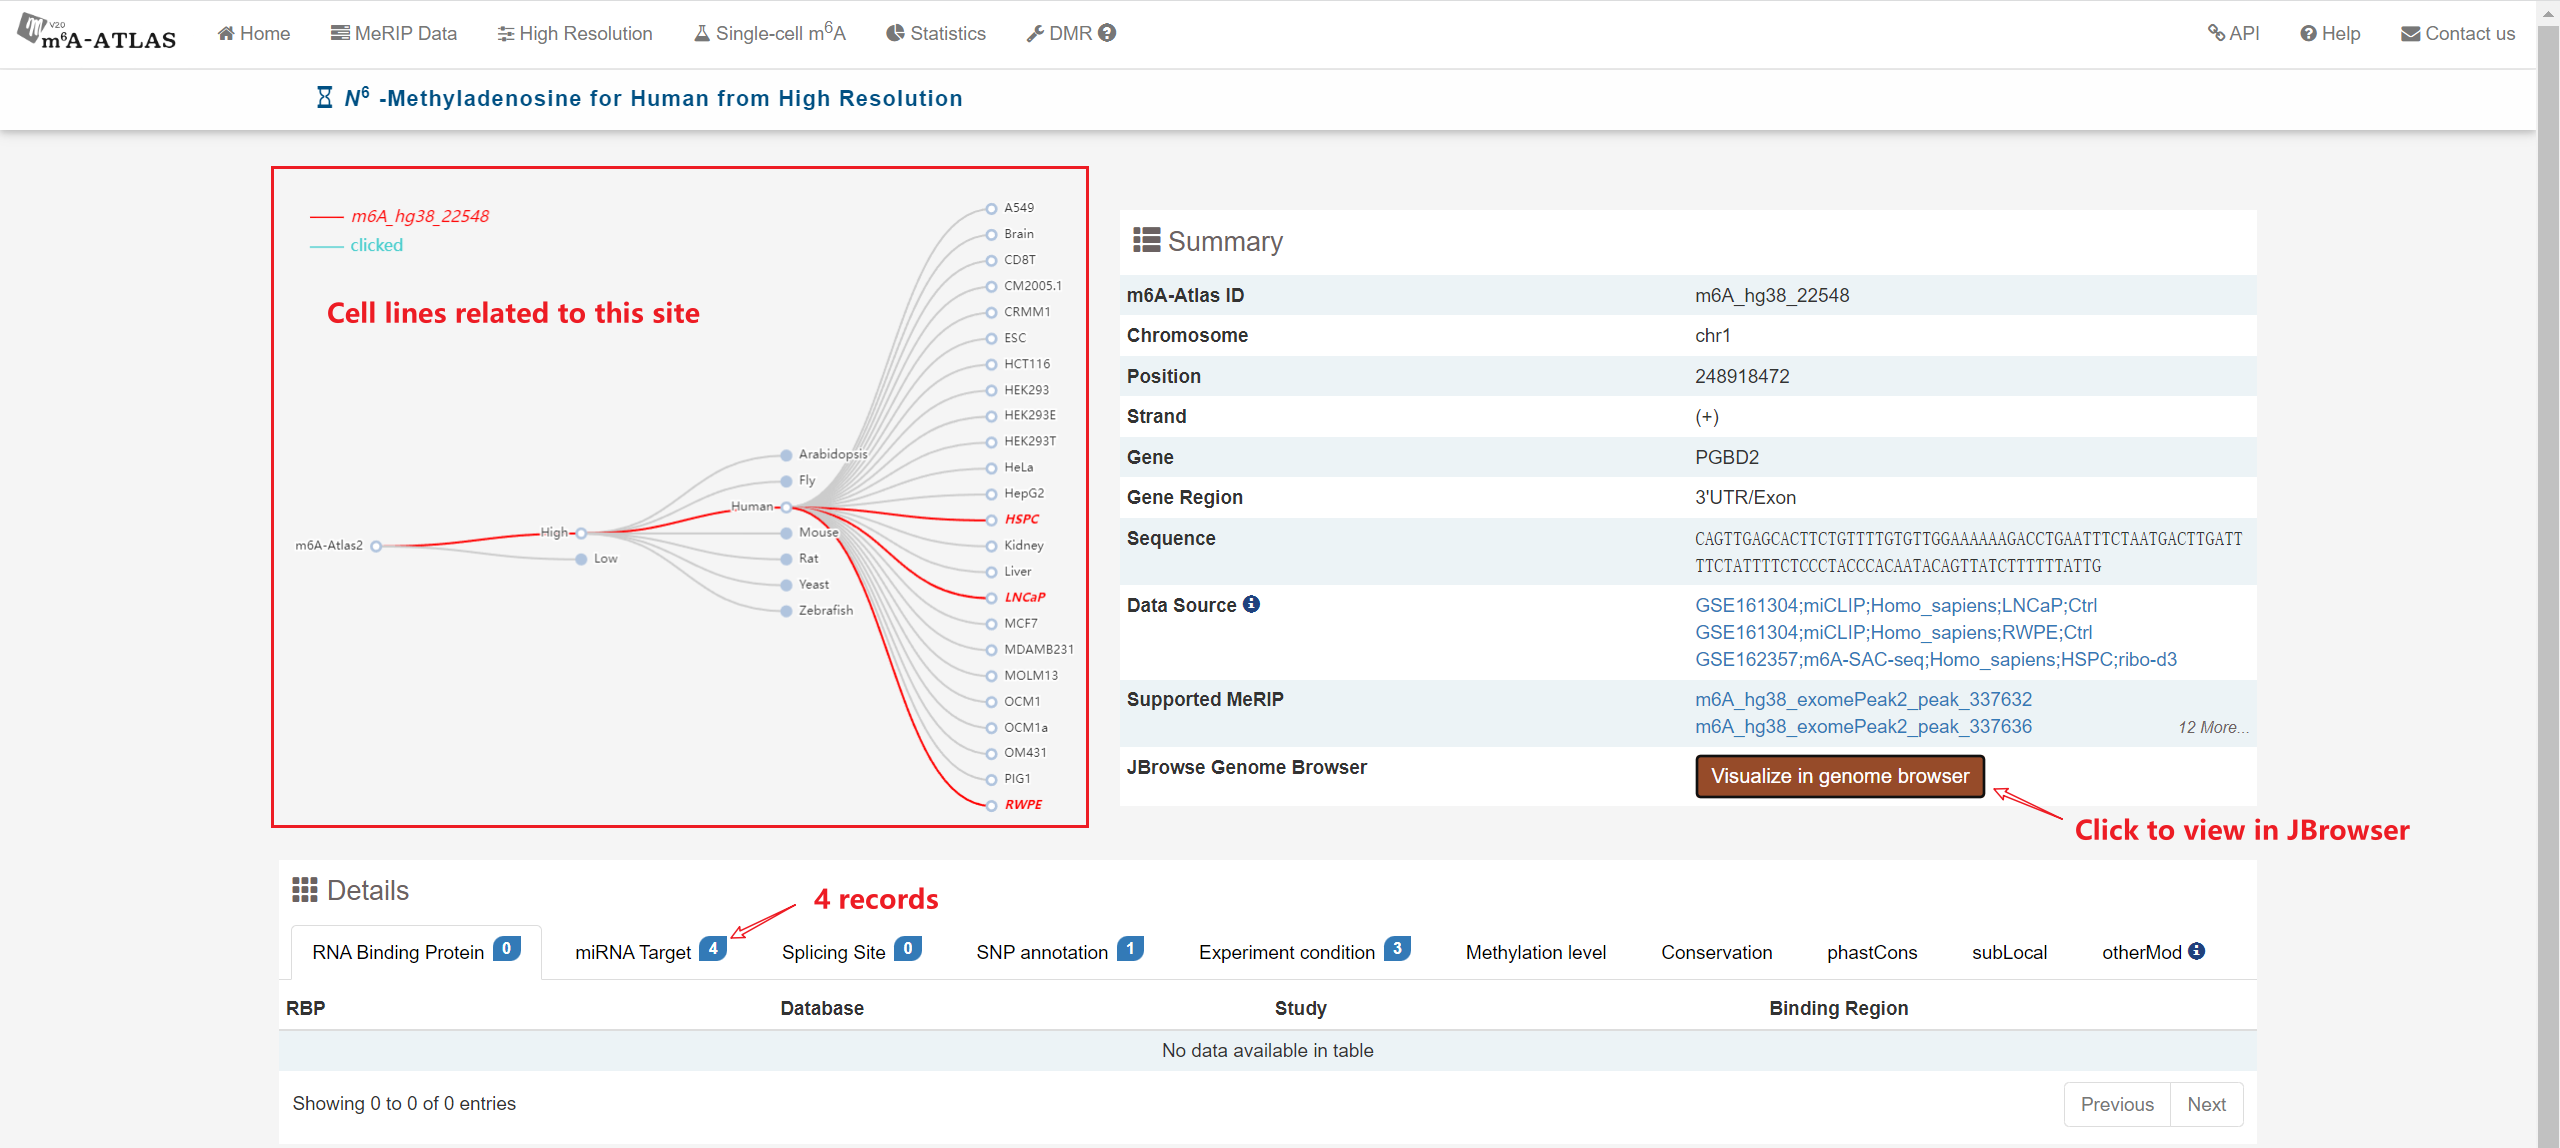Click the Data Source info icon

1251,604
